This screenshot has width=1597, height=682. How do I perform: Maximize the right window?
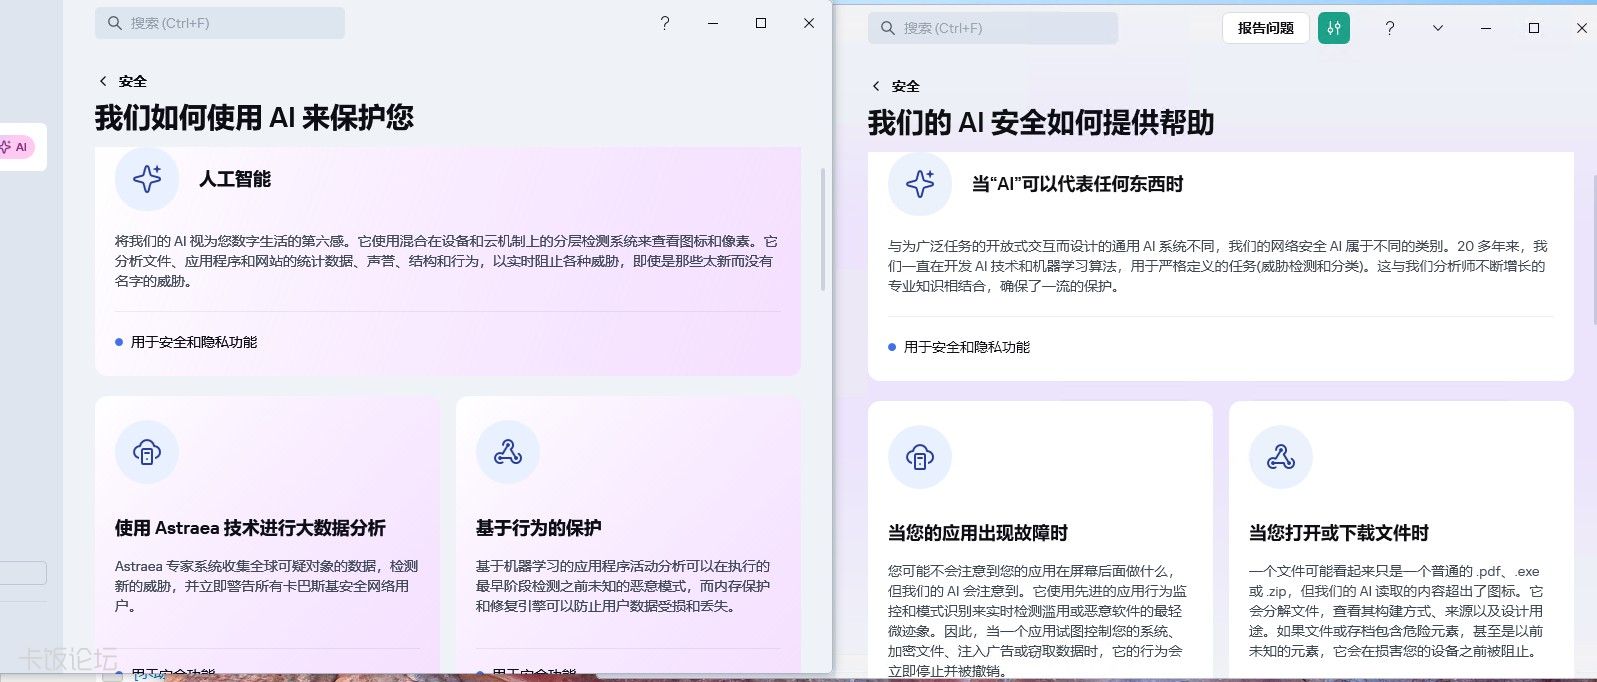click(1534, 28)
